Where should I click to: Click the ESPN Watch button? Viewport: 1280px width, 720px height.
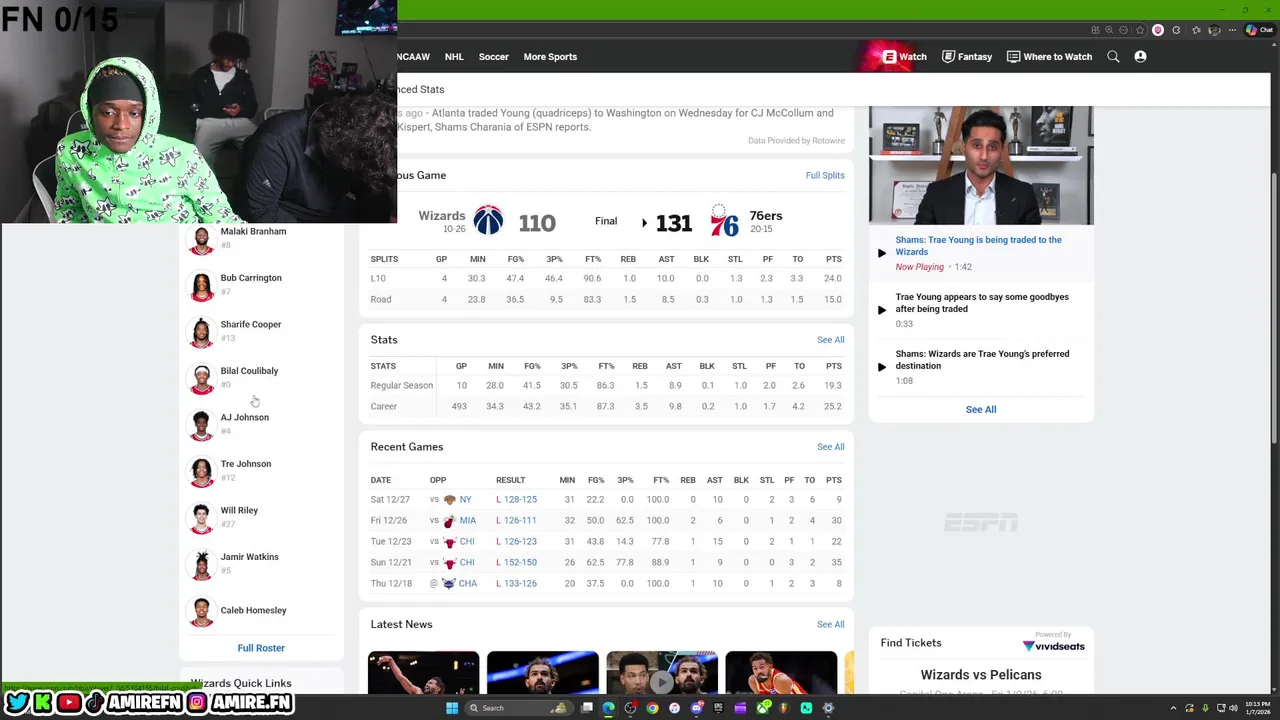click(904, 57)
